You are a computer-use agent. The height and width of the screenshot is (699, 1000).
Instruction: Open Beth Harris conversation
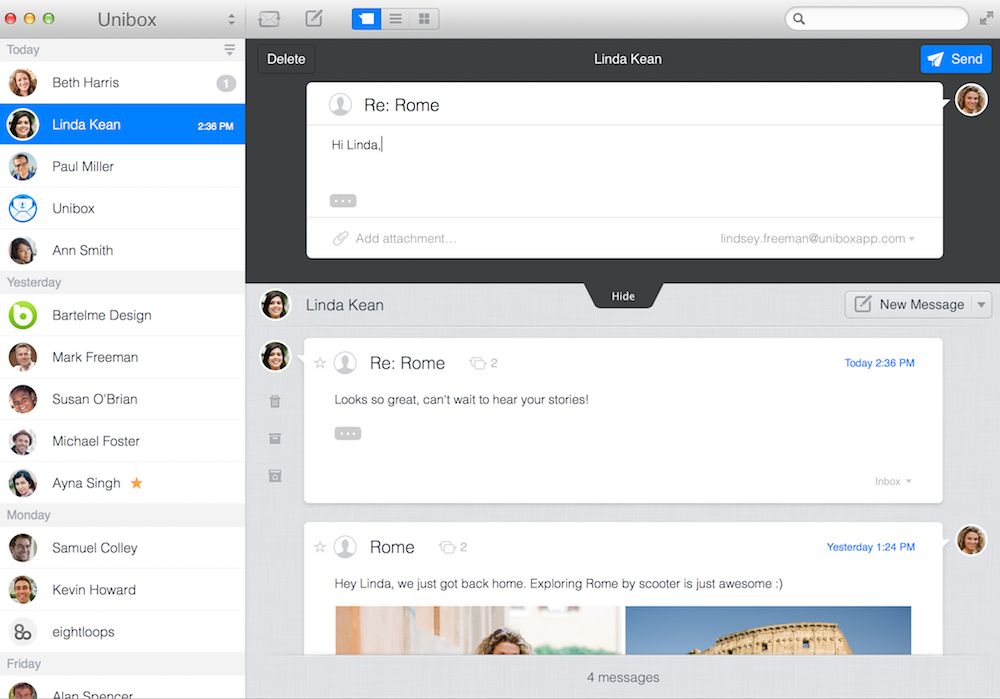coord(122,83)
